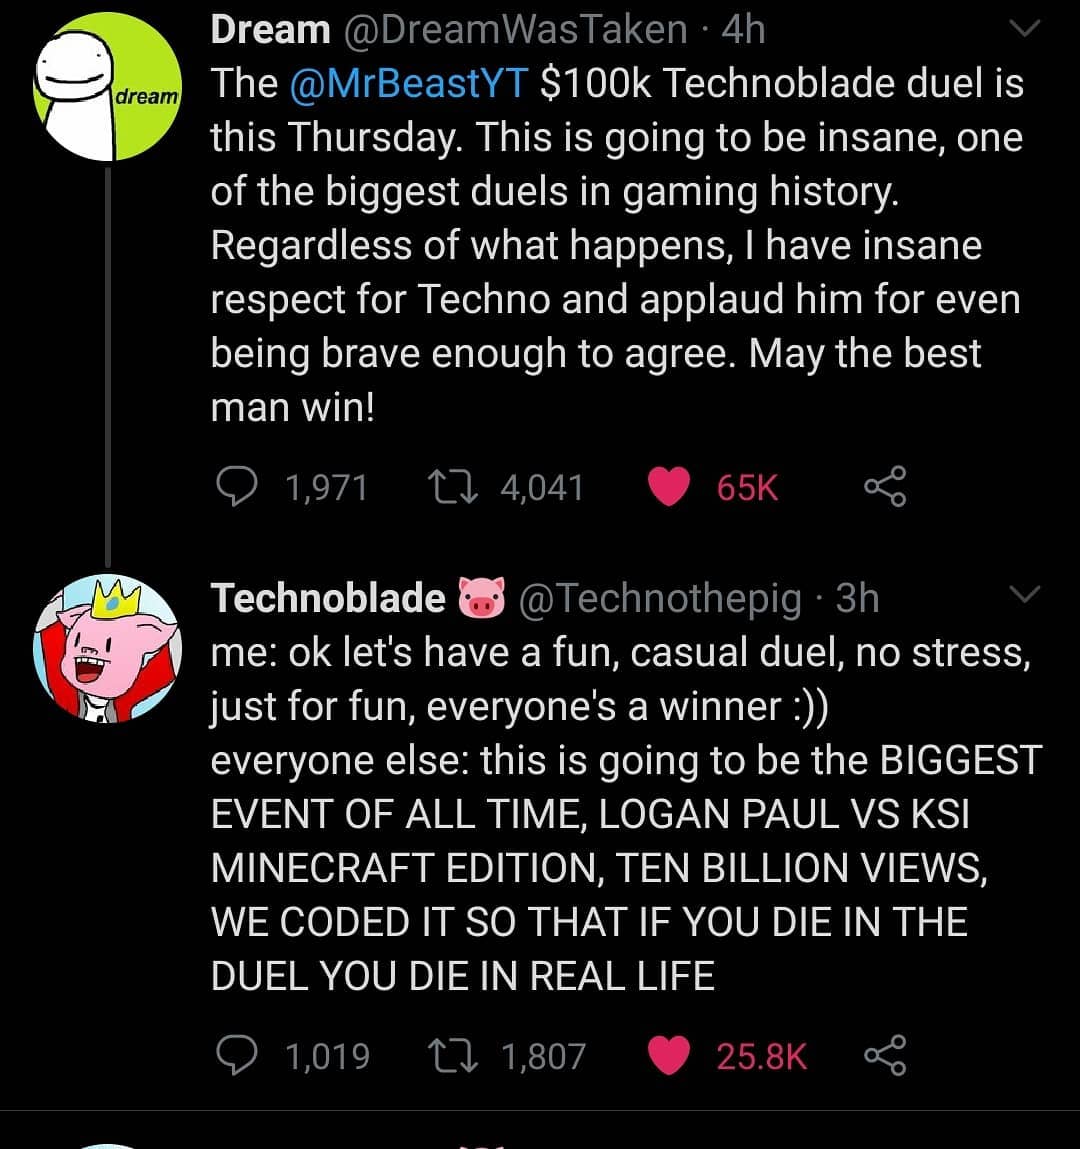Visit the @DreamWasTaken handle
1080x1149 pixels.
coord(516,29)
